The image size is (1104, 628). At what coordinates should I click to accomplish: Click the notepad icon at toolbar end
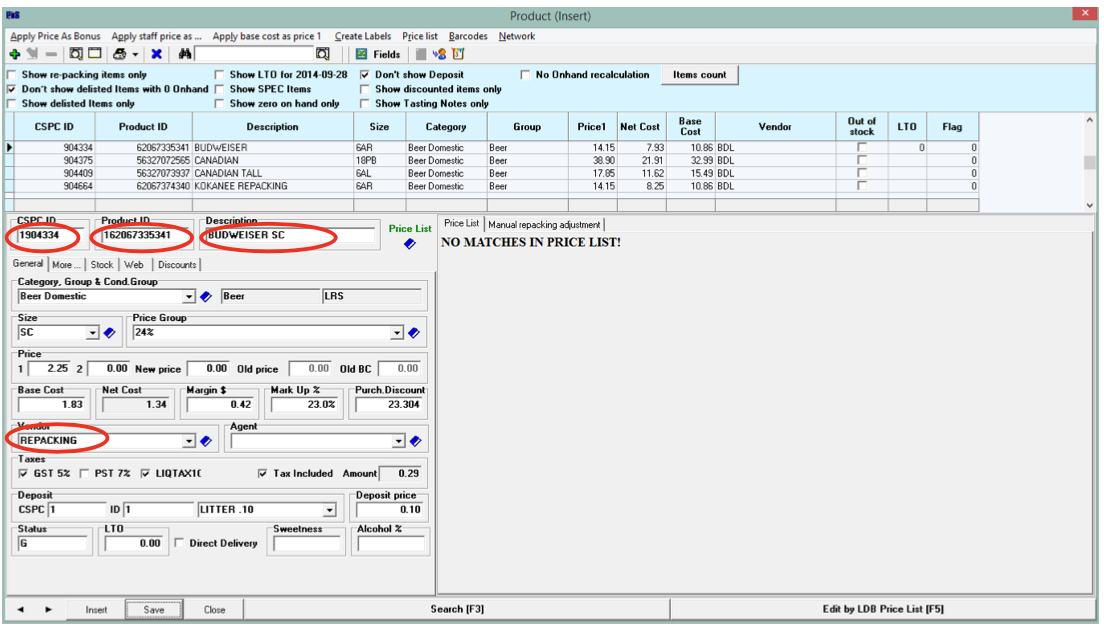click(x=458, y=54)
